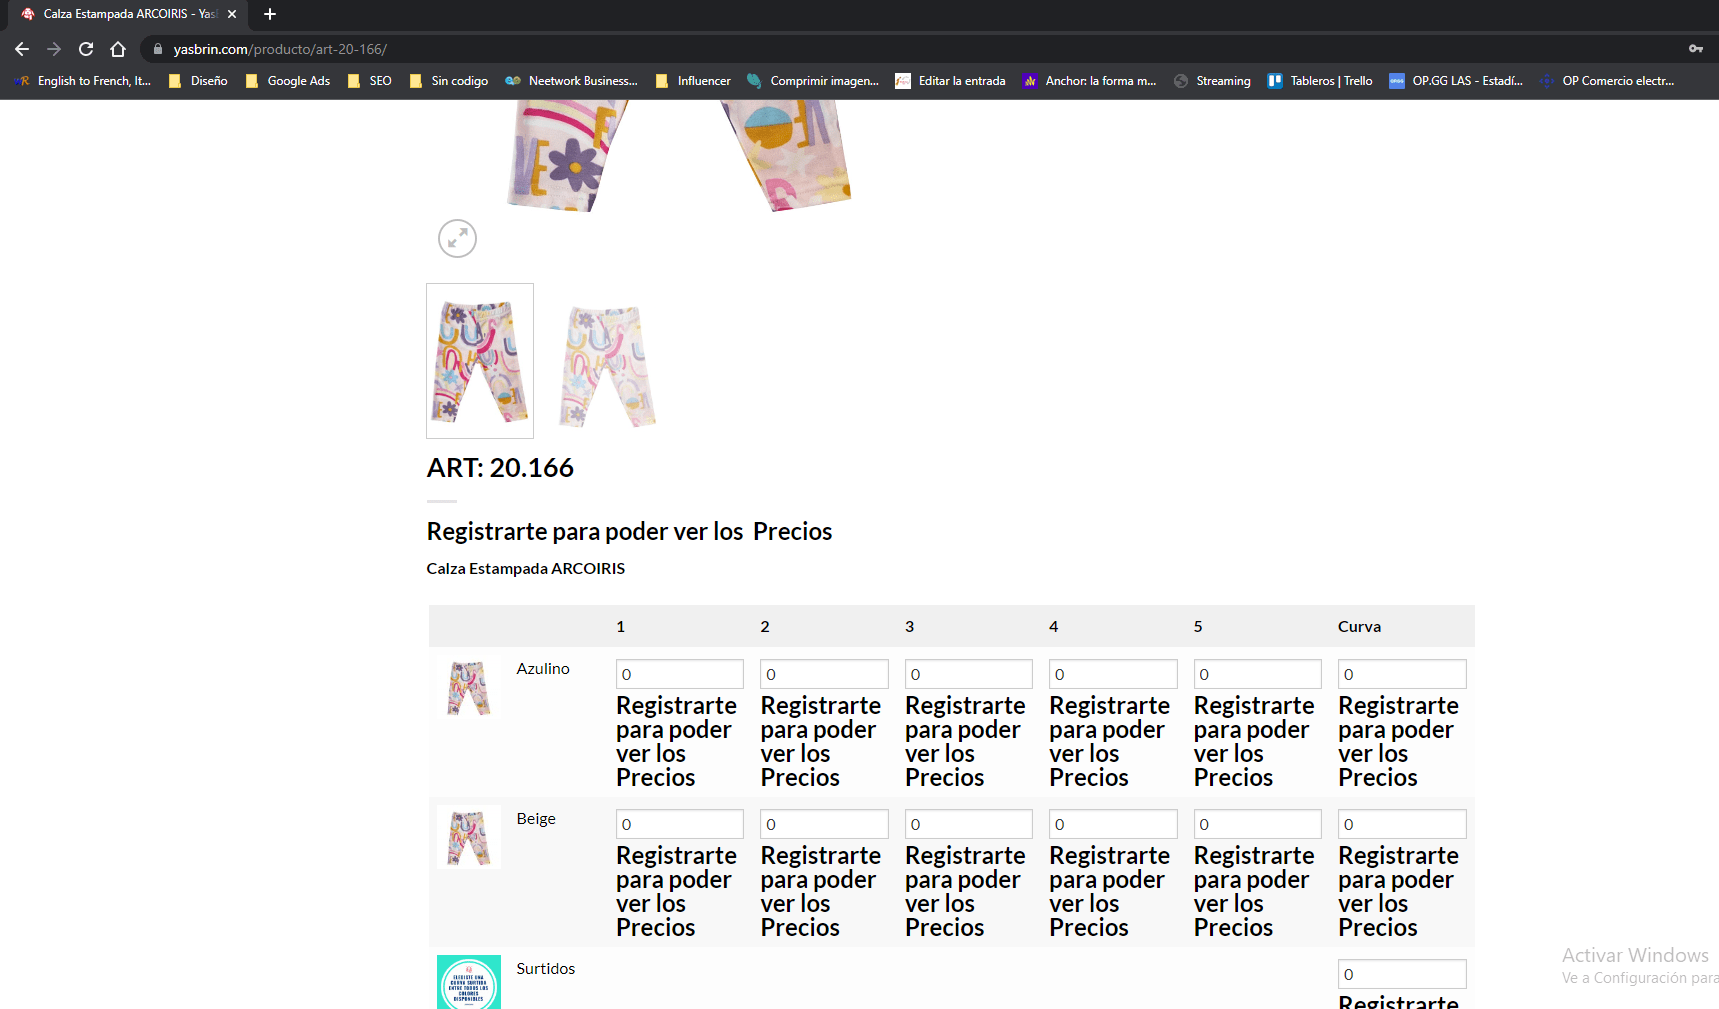Open Comprimir imagen bookmark
The height and width of the screenshot is (1009, 1719).
(x=813, y=81)
